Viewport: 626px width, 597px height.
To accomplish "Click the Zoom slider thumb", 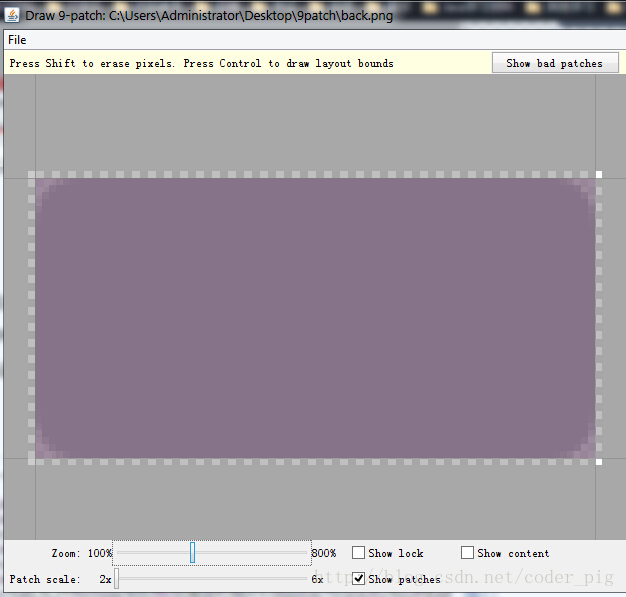I will tap(192, 553).
